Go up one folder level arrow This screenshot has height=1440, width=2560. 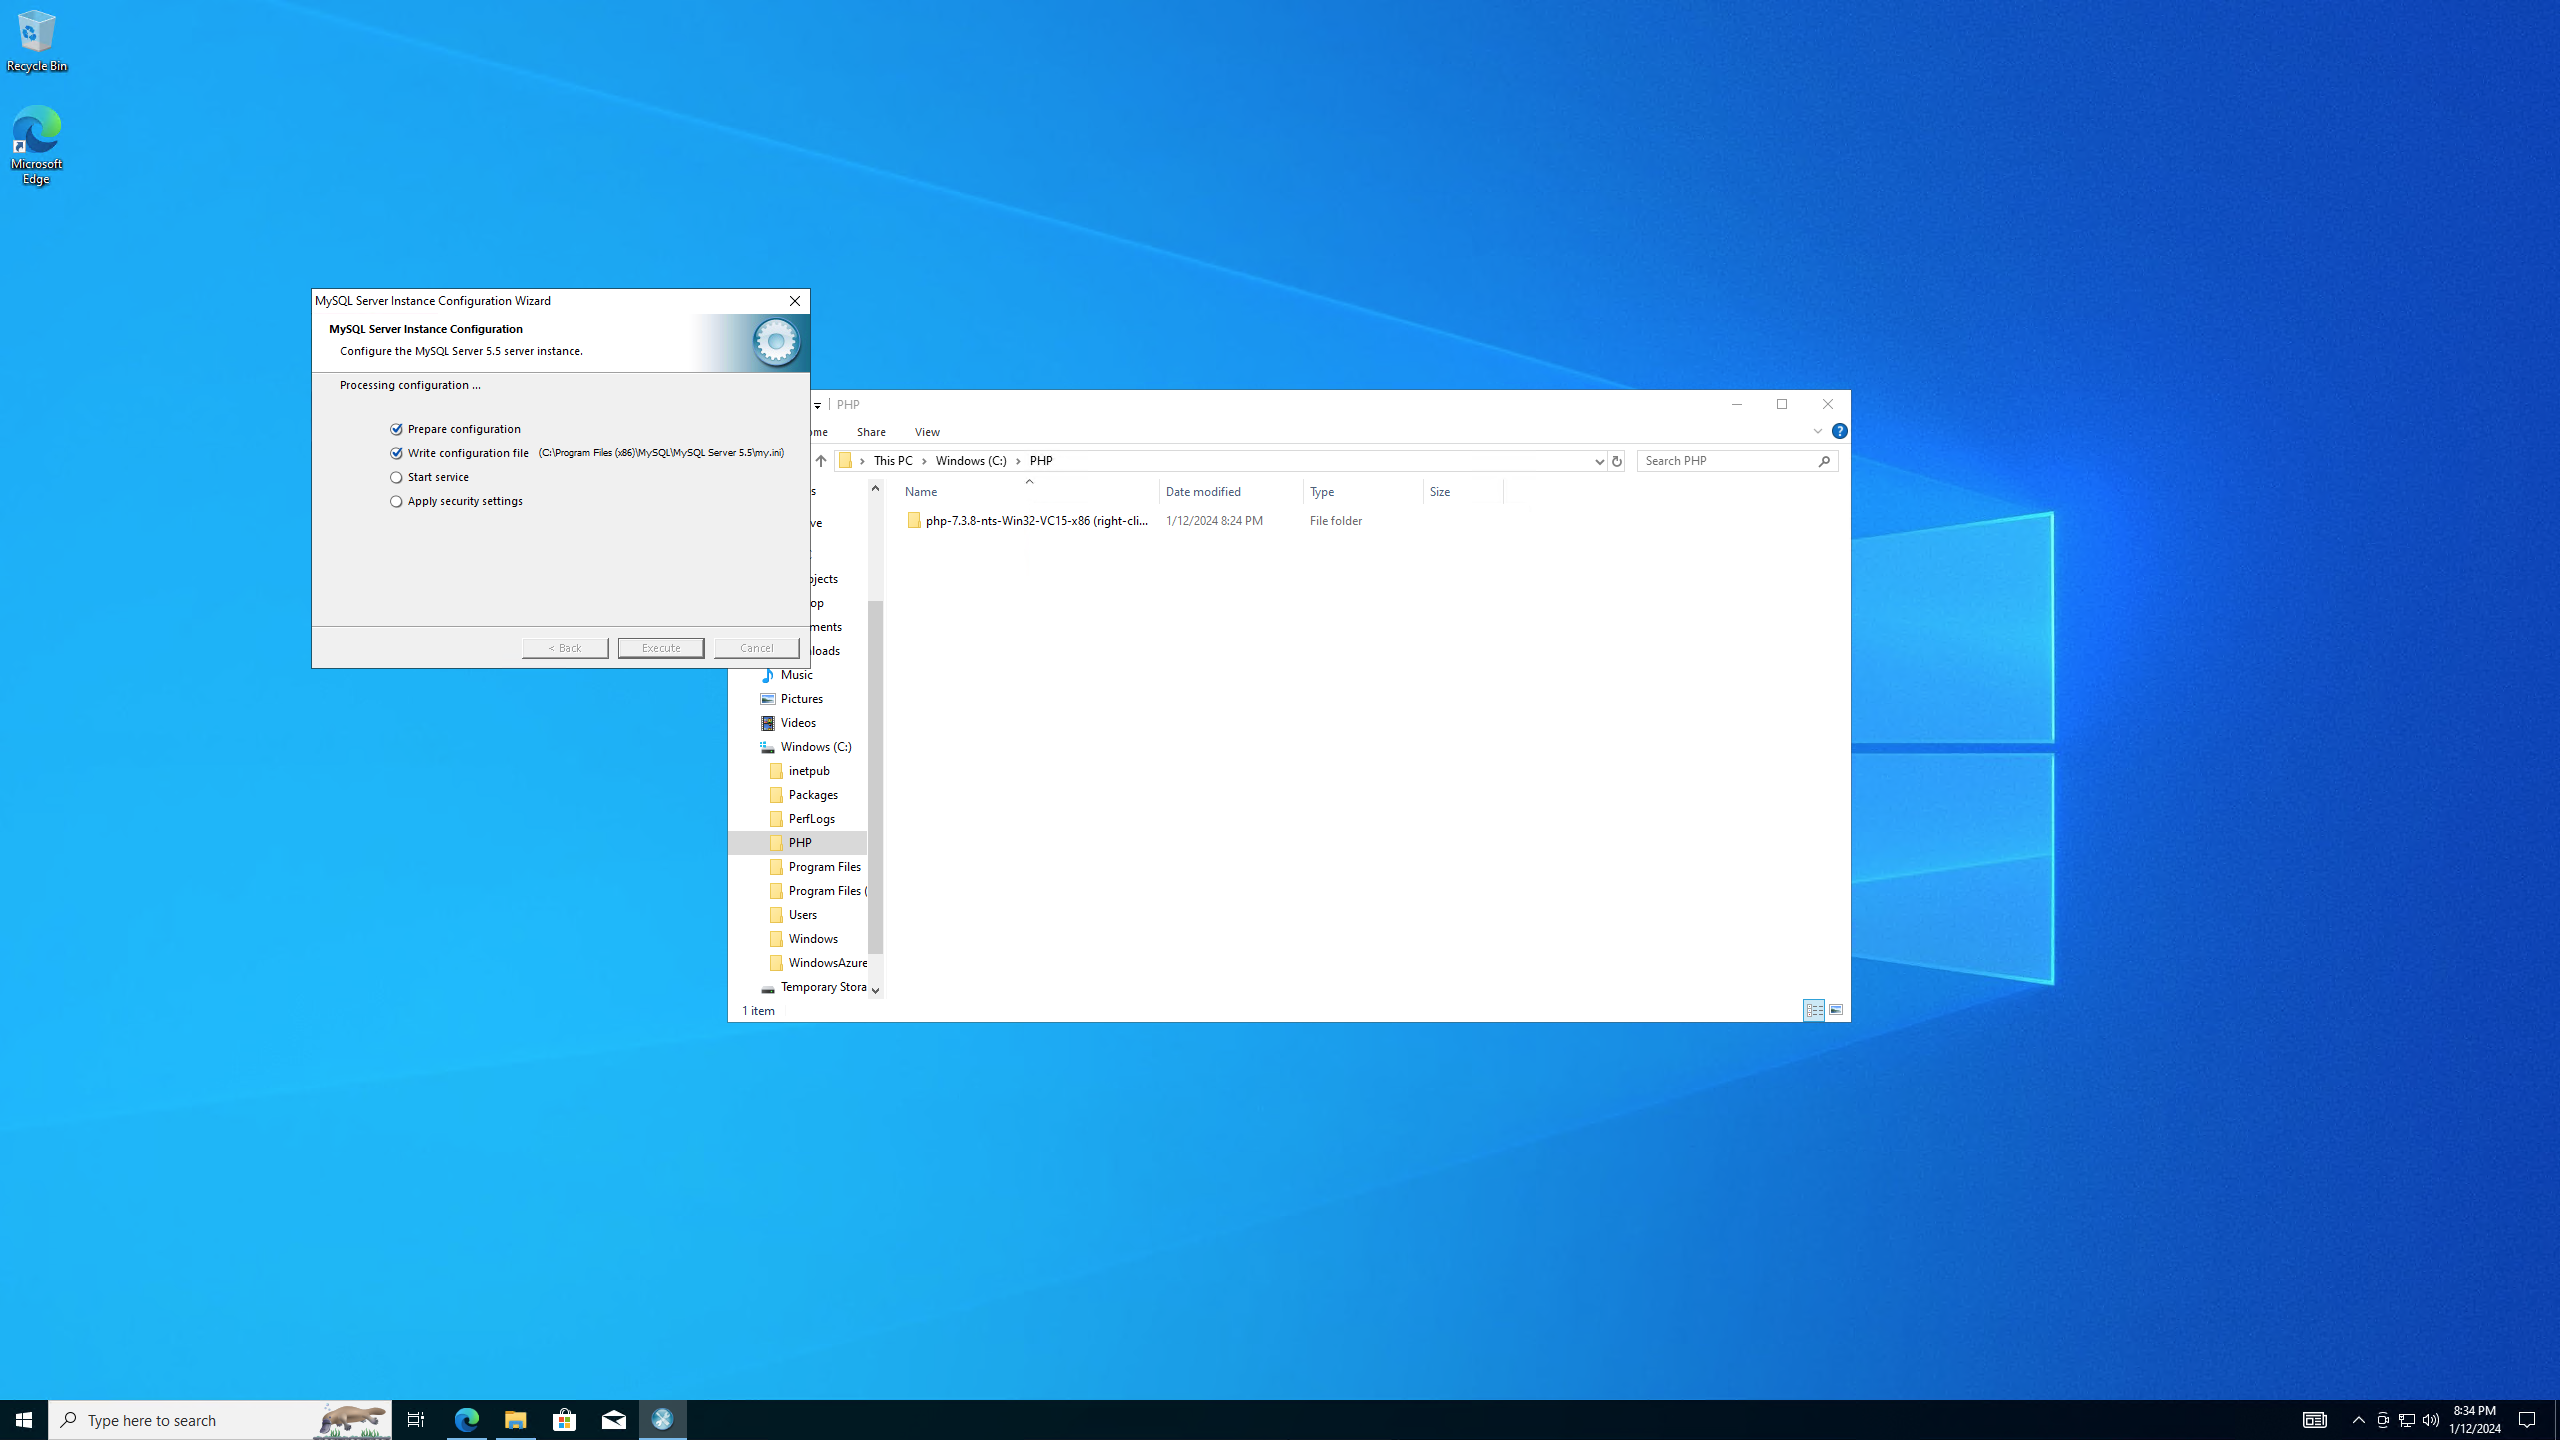tap(820, 461)
